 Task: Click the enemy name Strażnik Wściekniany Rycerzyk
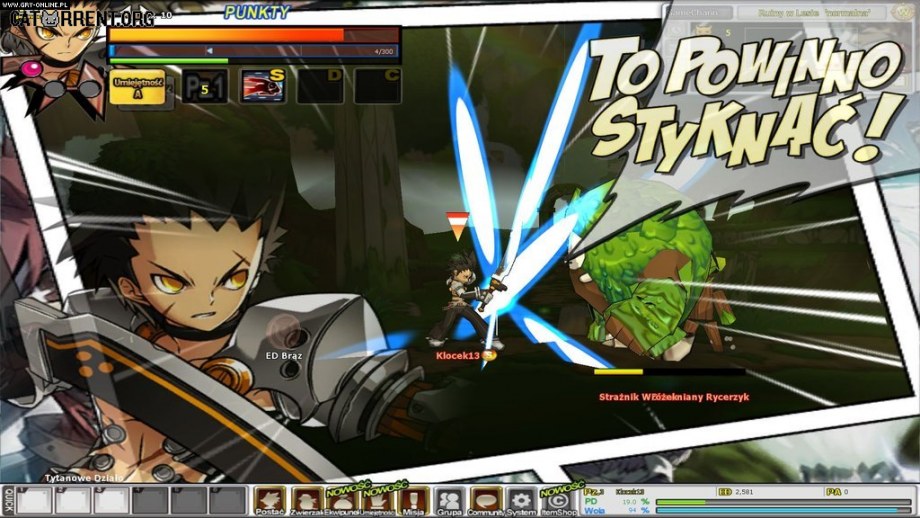(674, 397)
